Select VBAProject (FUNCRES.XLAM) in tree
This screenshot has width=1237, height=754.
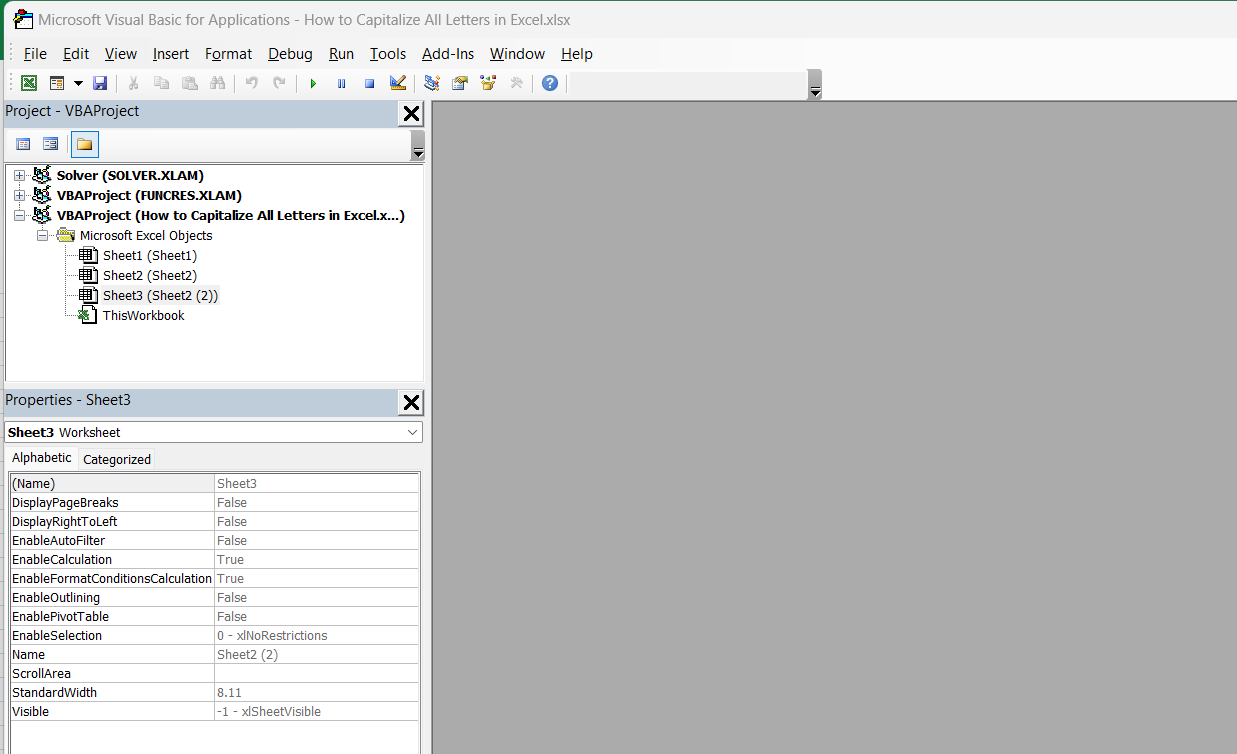(x=149, y=196)
